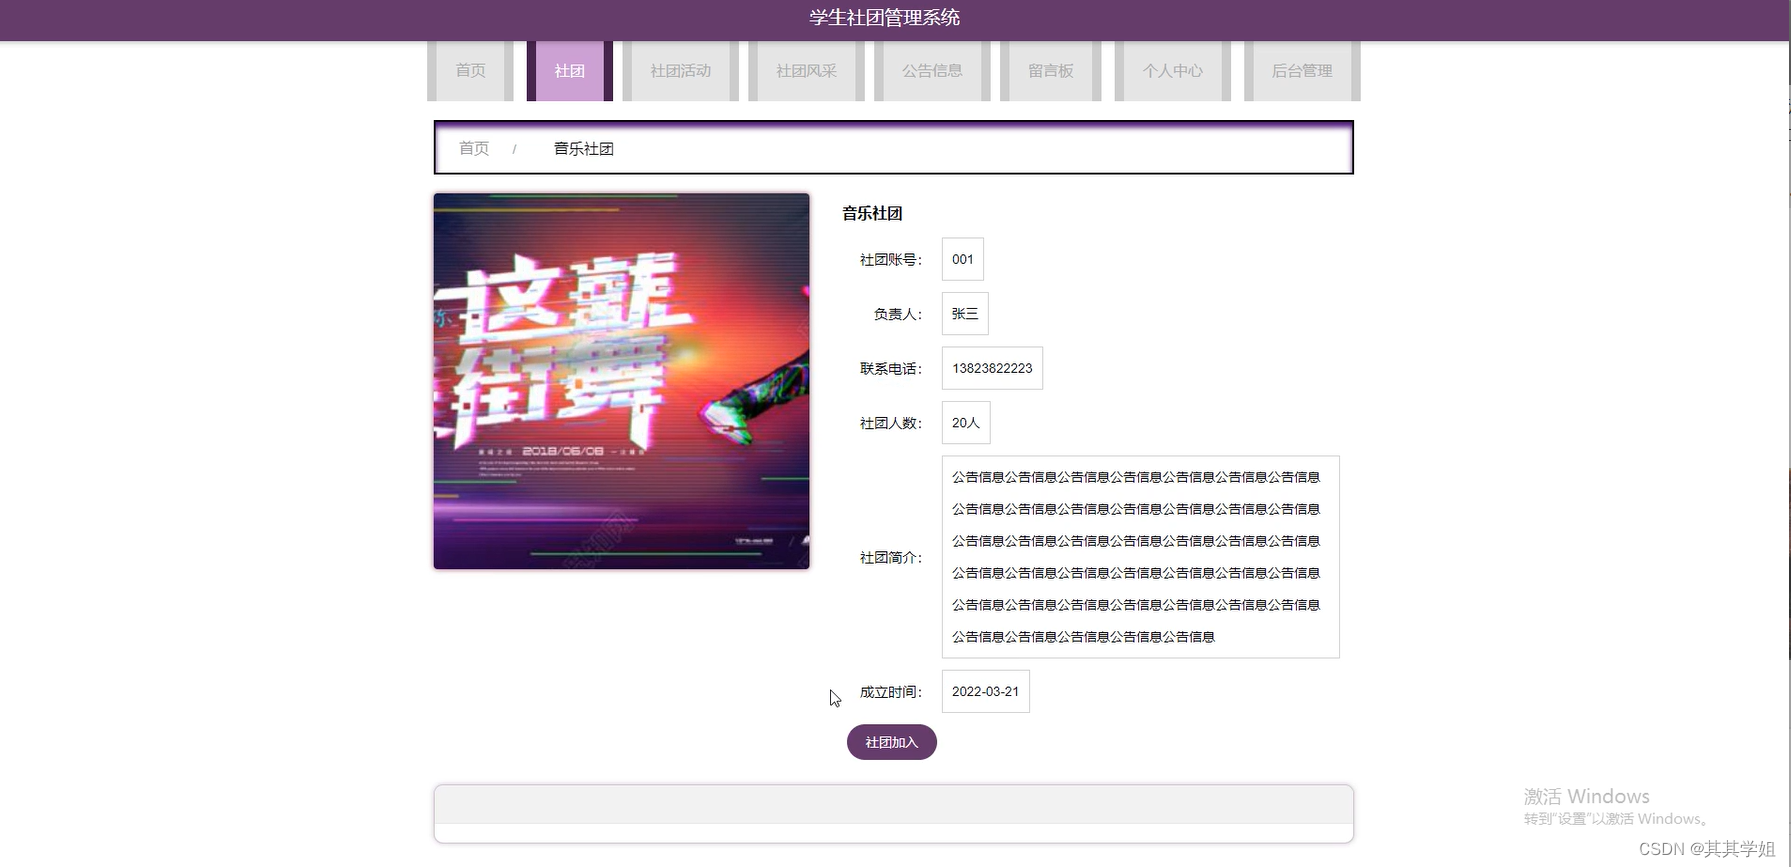1791x867 pixels.
Task: Click the 负责人 value 张三
Action: coord(965,314)
